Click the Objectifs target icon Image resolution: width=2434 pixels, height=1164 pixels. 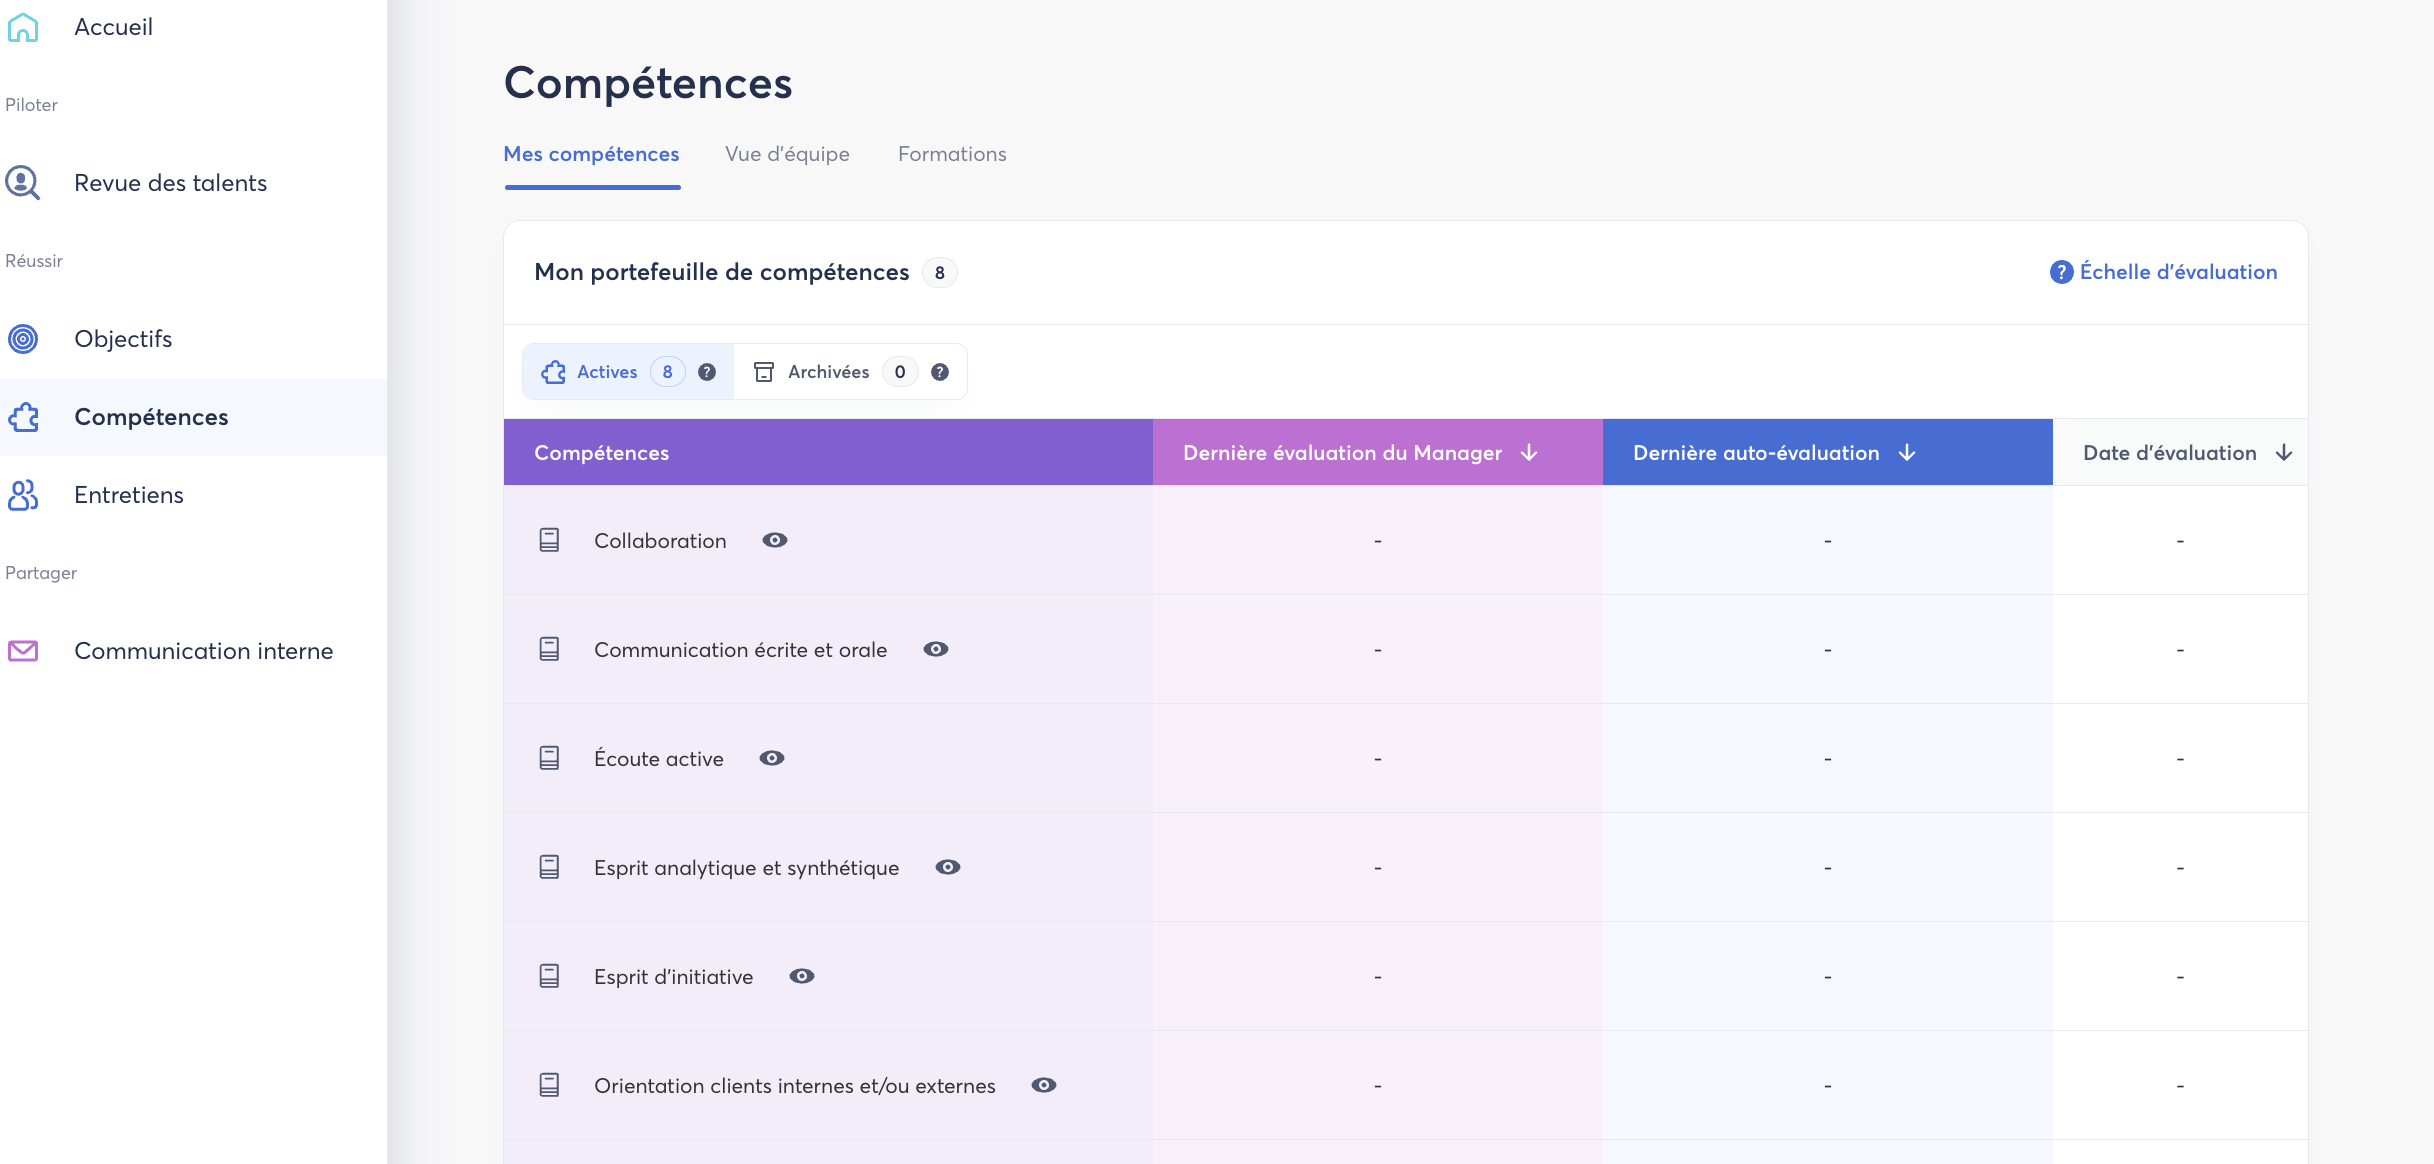pos(23,339)
